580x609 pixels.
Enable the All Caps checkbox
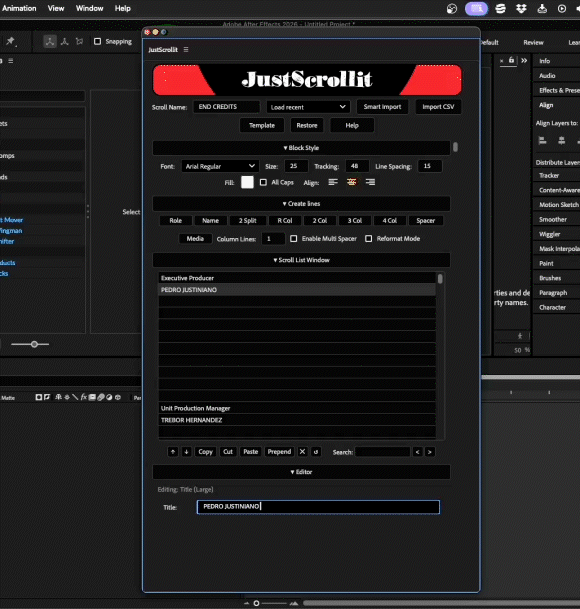(x=263, y=182)
